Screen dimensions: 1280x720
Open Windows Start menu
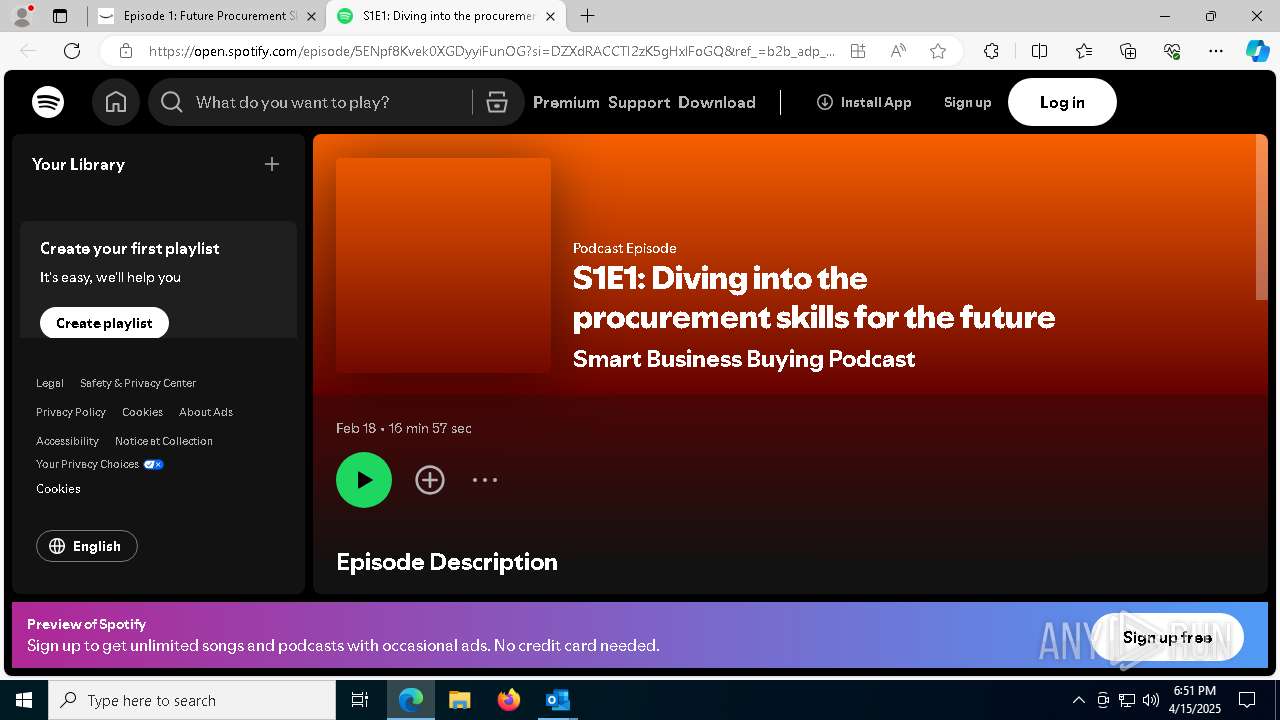point(24,700)
